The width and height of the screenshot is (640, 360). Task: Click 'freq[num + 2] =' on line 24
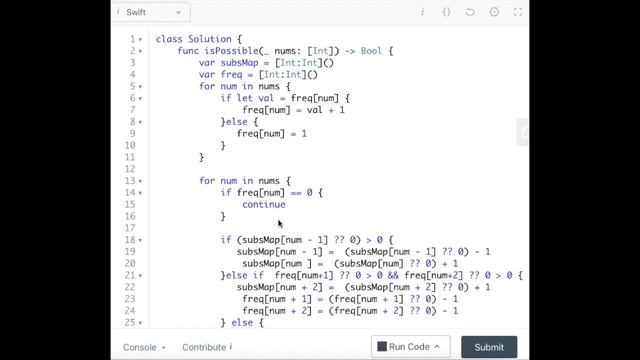(282, 311)
